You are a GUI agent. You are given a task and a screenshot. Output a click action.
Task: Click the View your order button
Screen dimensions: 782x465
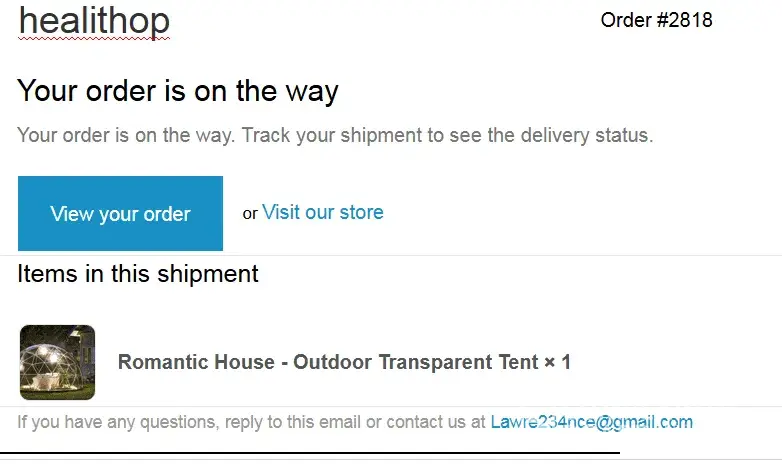pyautogui.click(x=120, y=213)
